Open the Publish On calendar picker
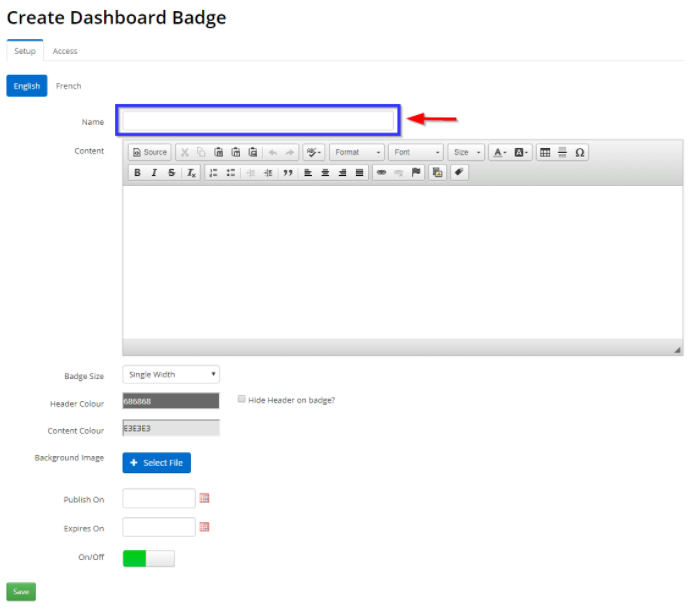Screen dimensions: 691x610 (x=205, y=498)
